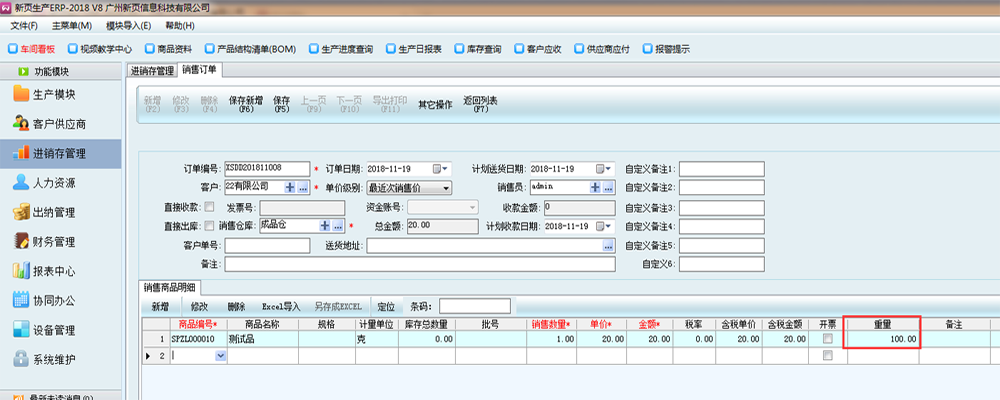Click the 保存 (F5) button

click(281, 104)
